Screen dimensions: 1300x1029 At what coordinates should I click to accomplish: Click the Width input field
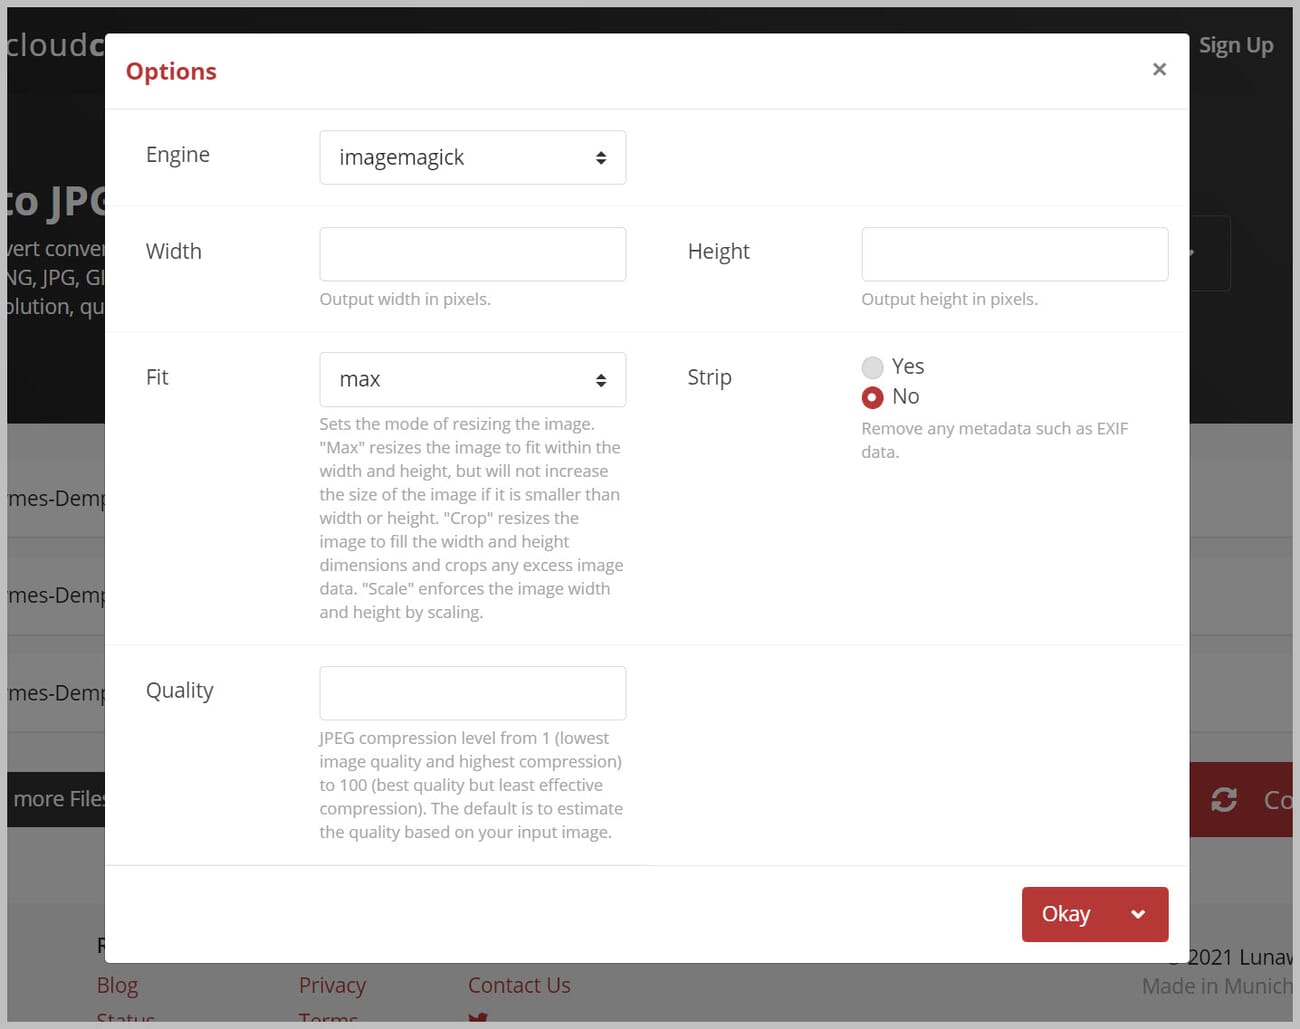pos(472,253)
